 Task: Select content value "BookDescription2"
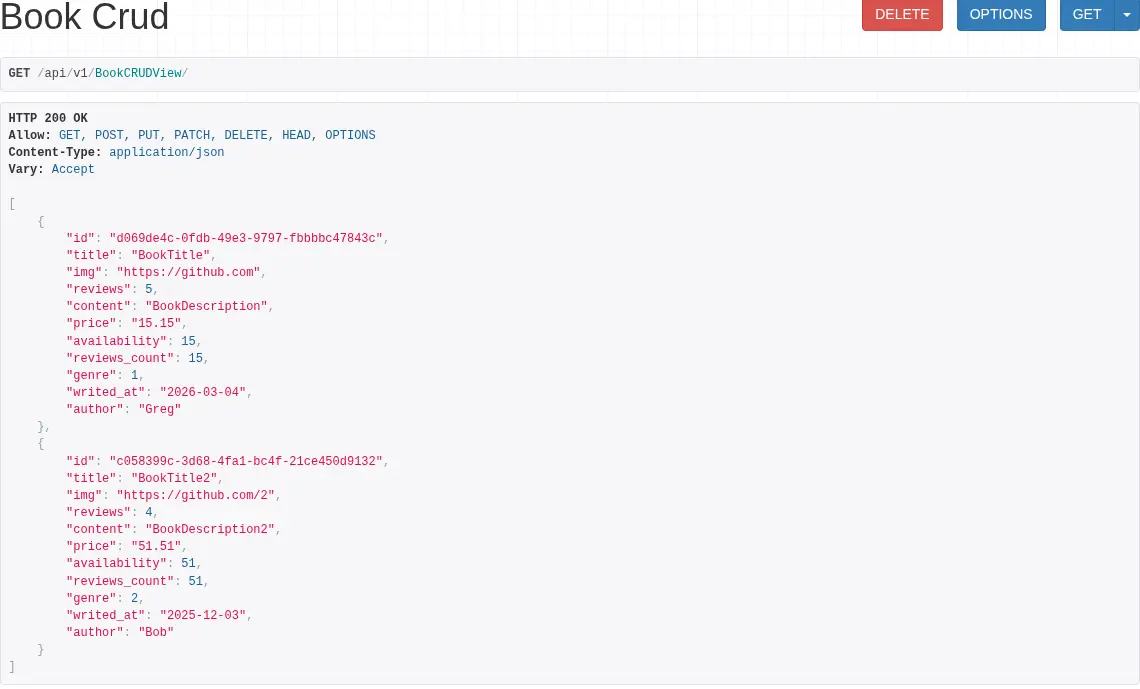coord(209,529)
